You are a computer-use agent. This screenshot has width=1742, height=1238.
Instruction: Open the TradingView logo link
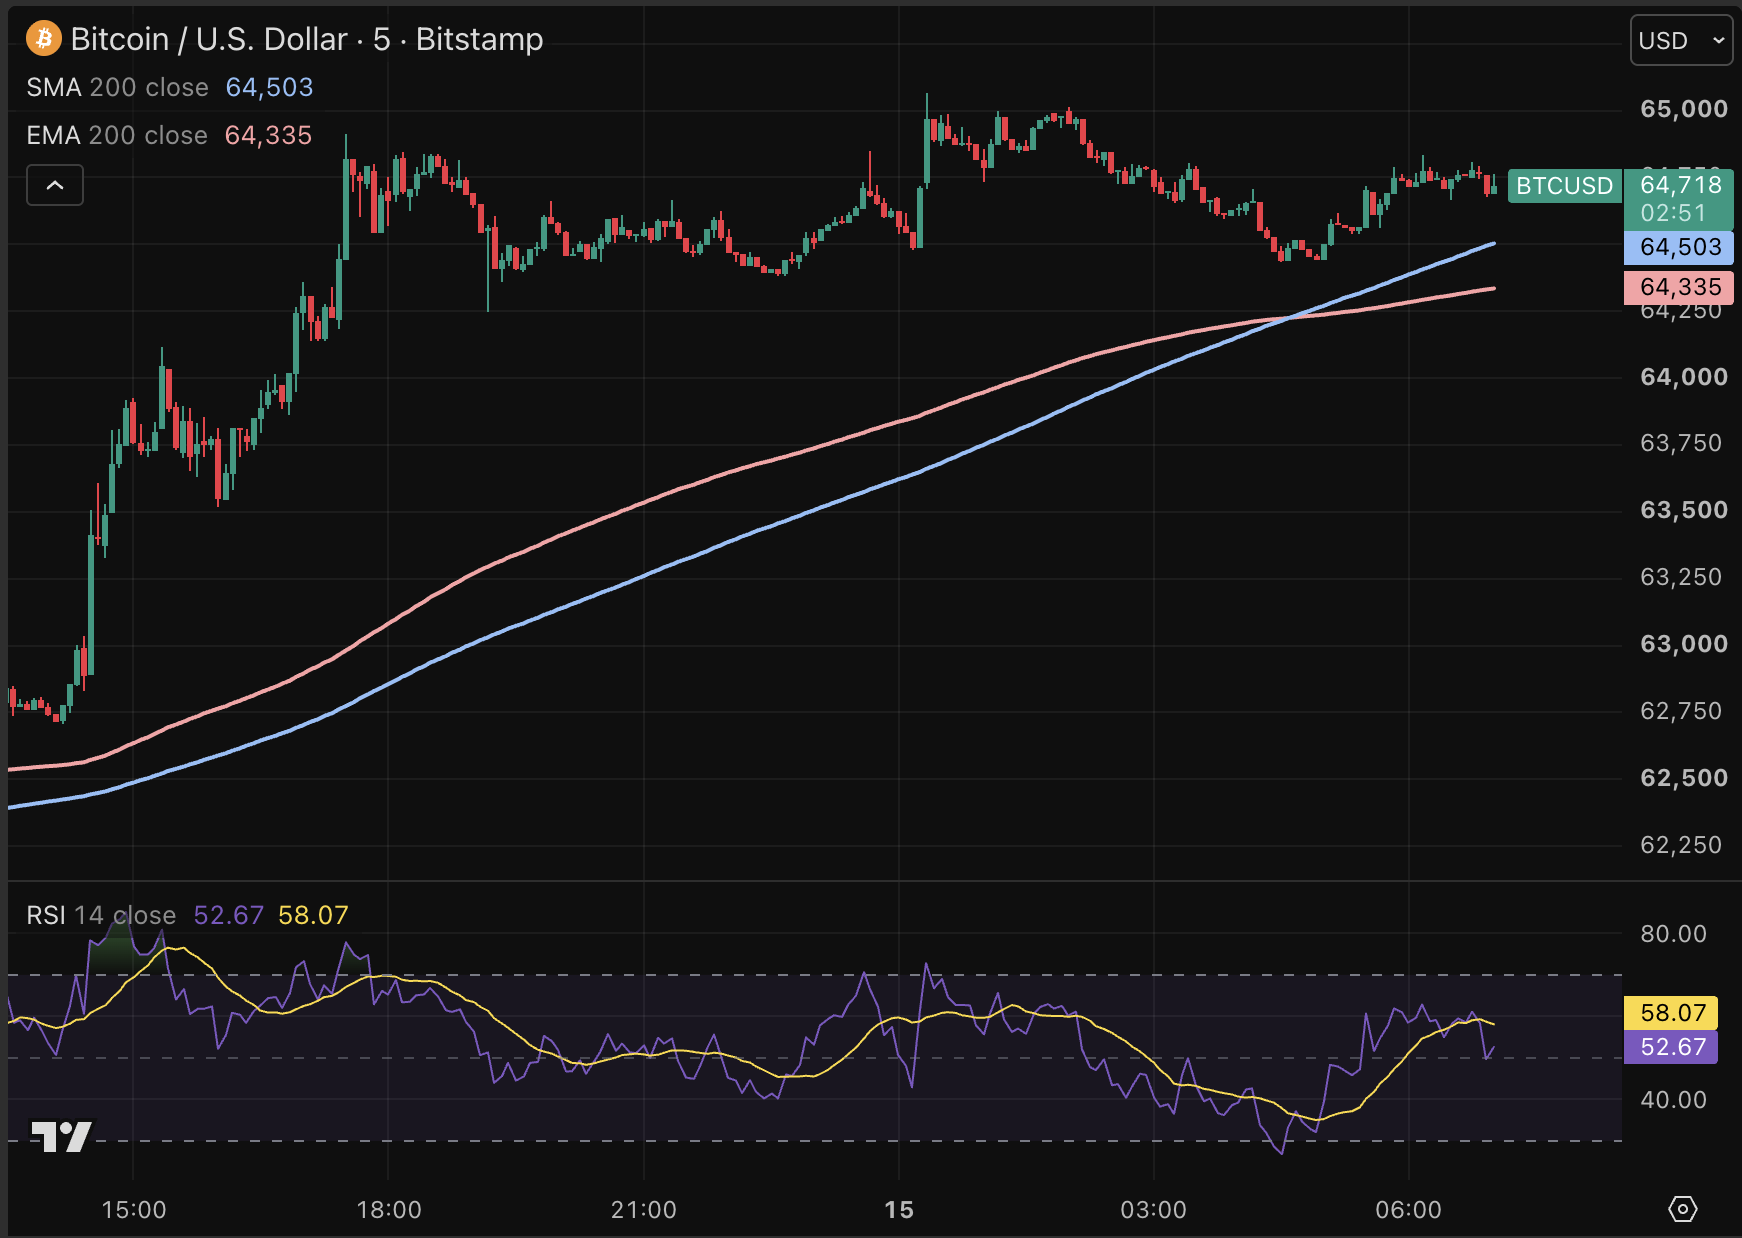tap(61, 1136)
